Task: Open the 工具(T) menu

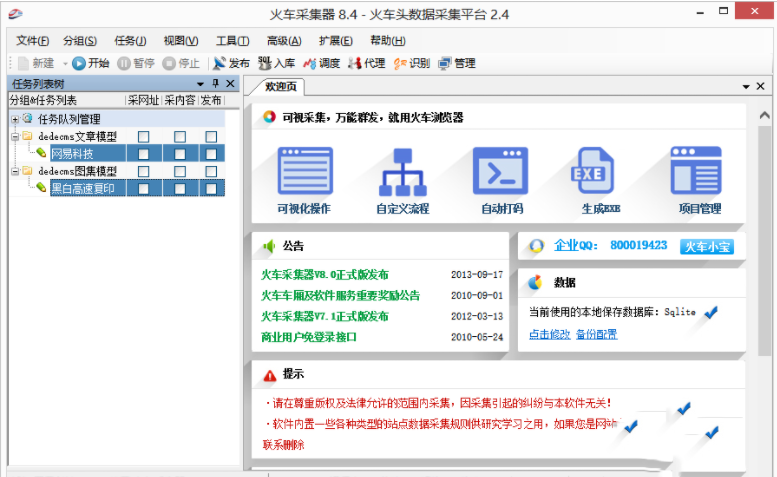Action: 231,40
